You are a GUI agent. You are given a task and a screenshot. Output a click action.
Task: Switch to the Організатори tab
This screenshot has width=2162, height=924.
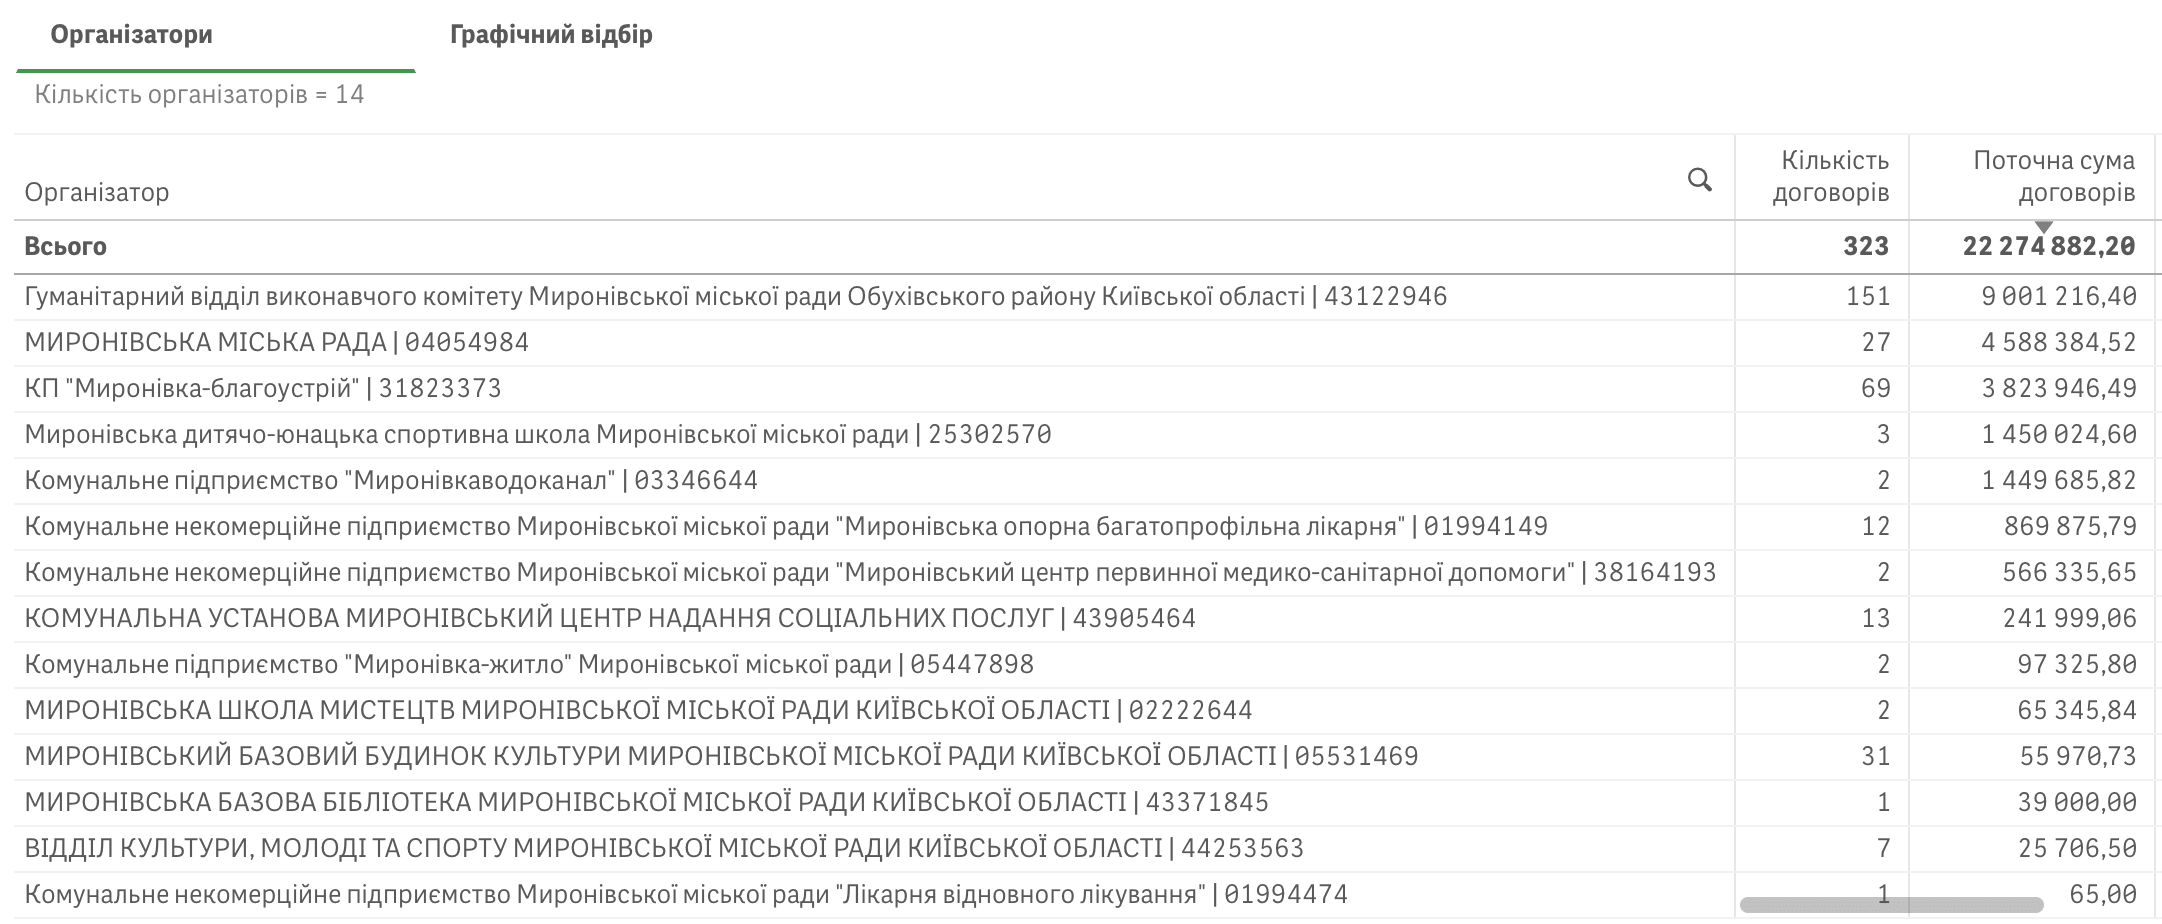pyautogui.click(x=132, y=35)
